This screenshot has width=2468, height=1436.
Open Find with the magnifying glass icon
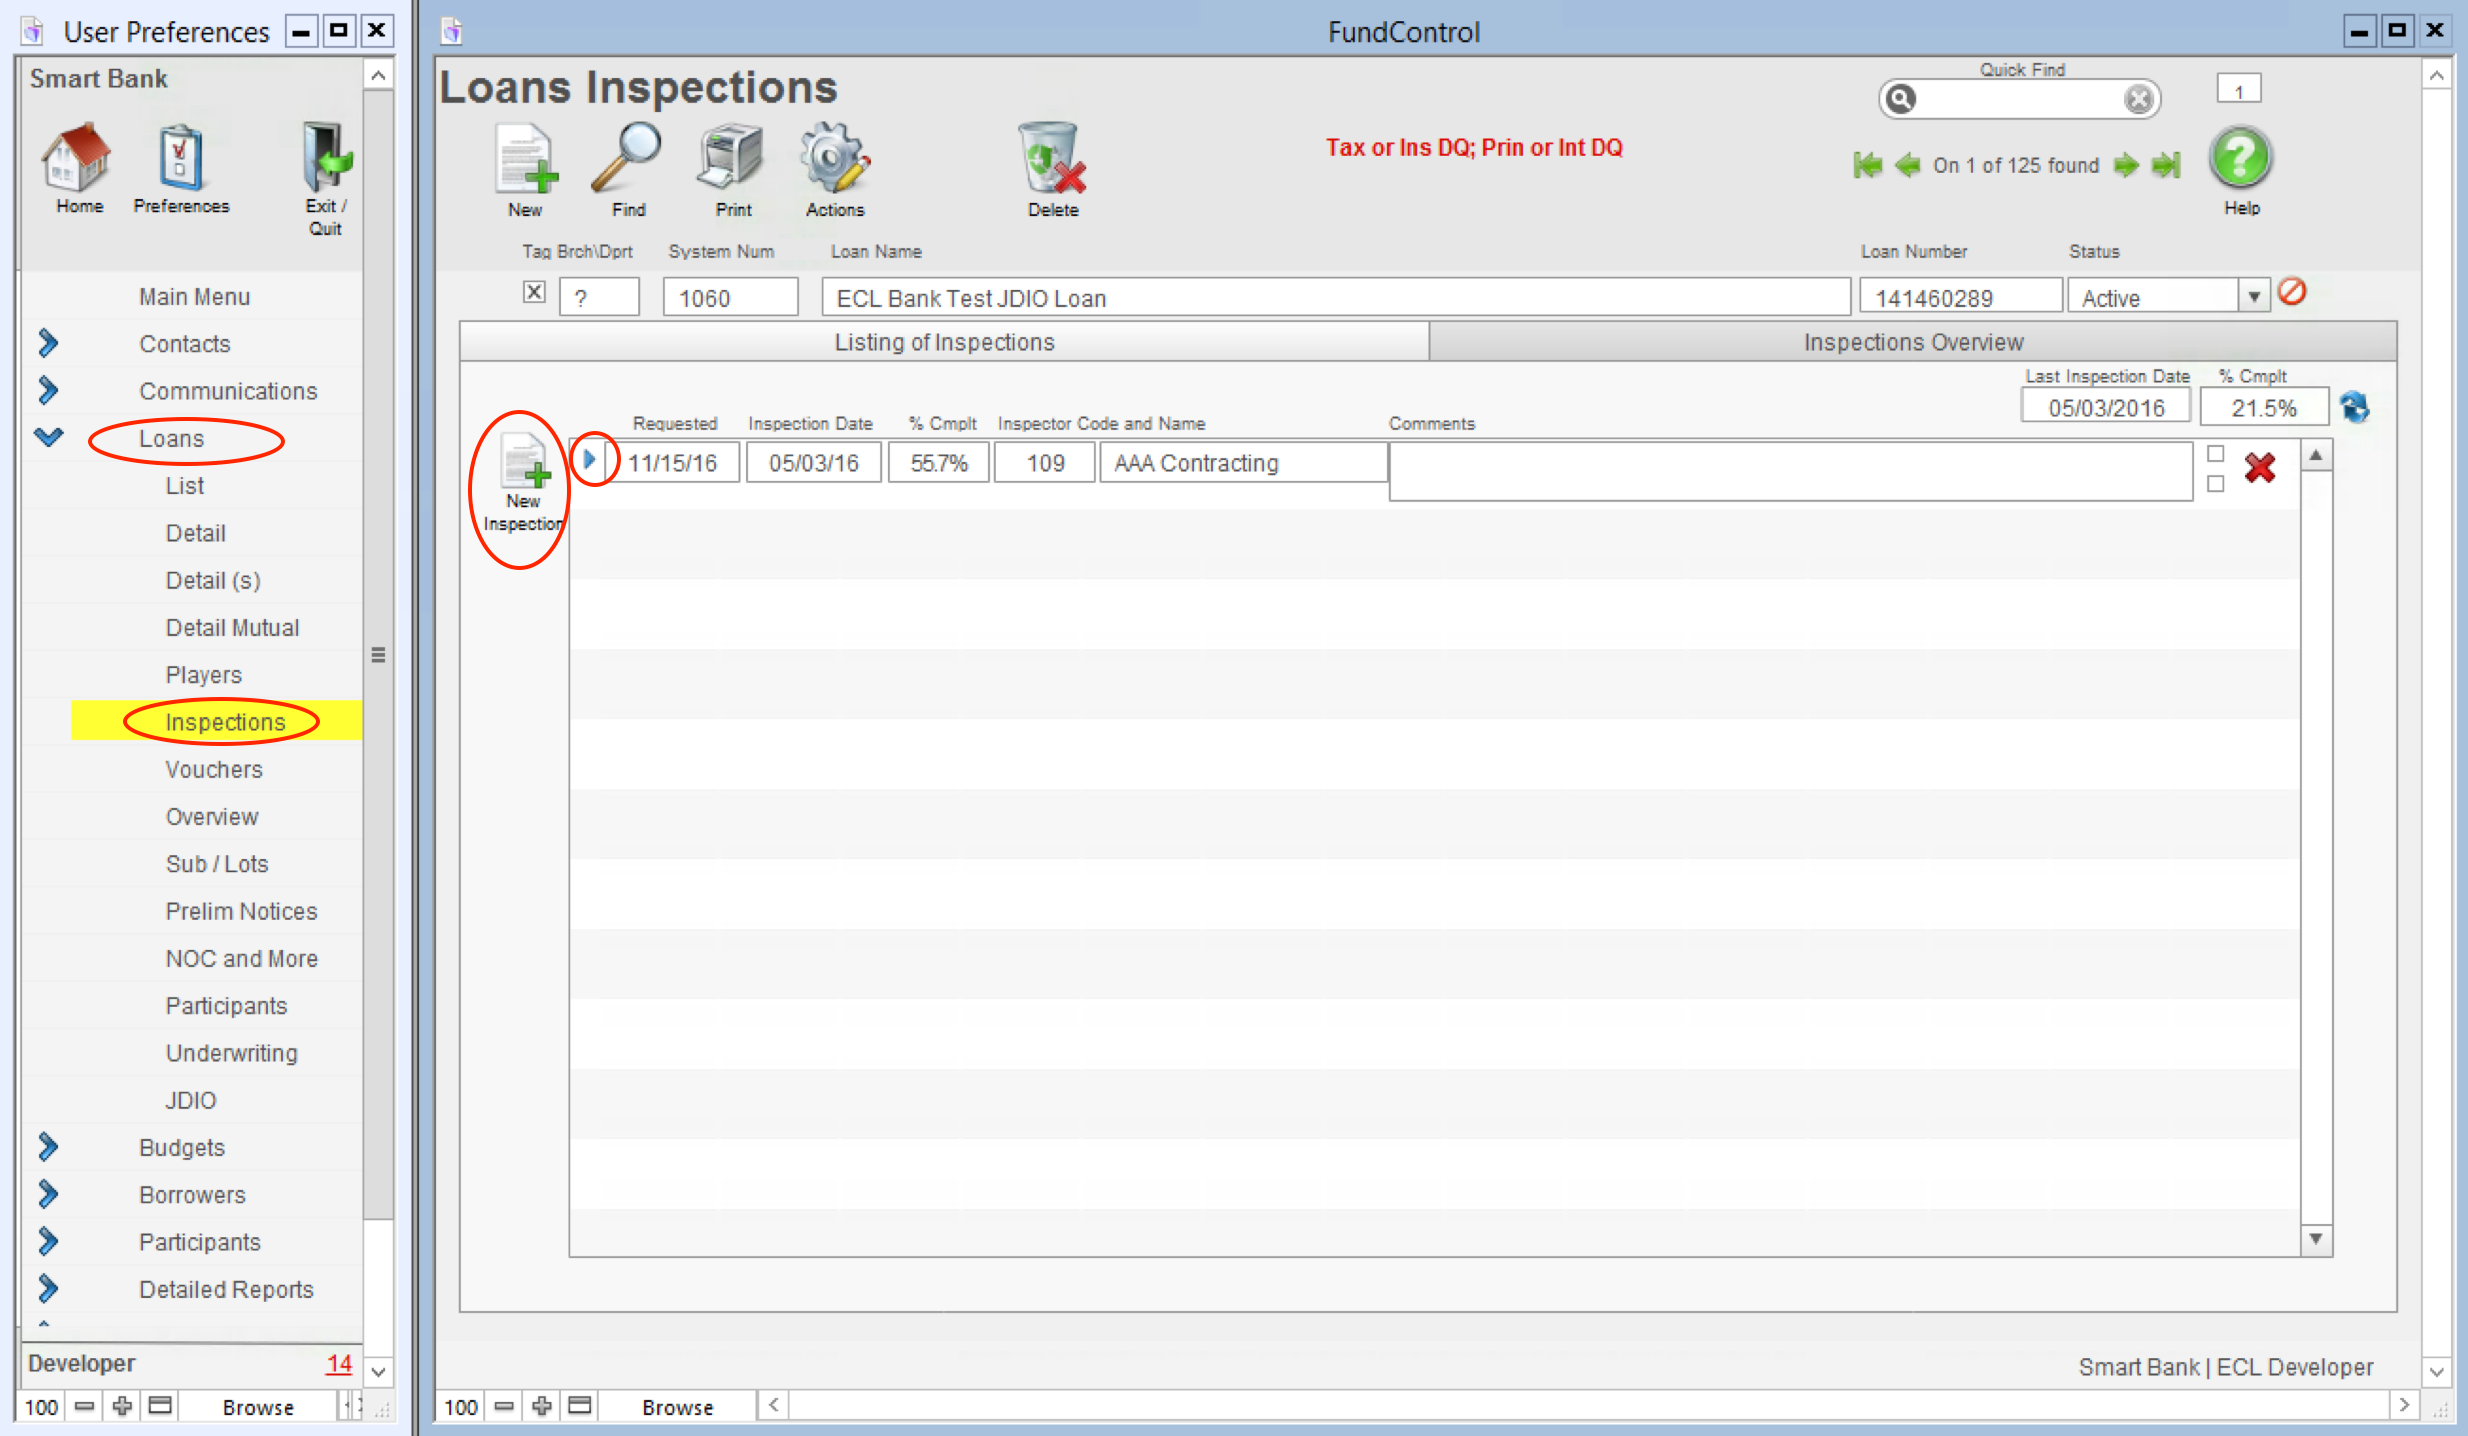(627, 158)
